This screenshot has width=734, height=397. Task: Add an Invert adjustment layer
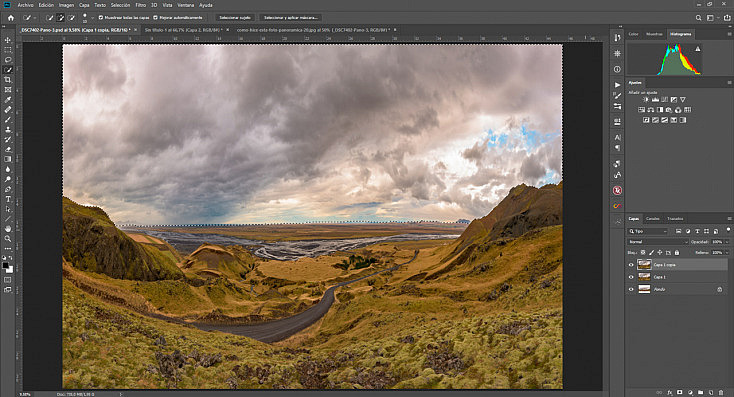point(646,120)
